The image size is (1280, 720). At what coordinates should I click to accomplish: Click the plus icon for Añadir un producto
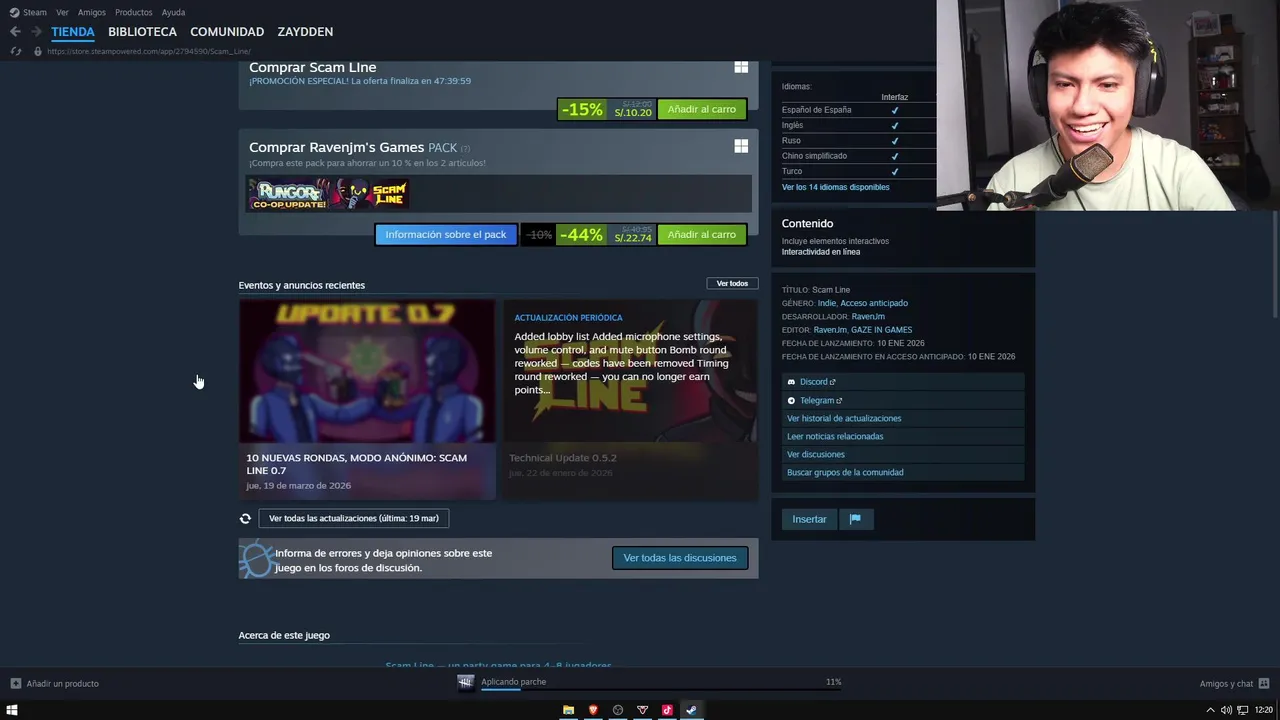click(15, 683)
